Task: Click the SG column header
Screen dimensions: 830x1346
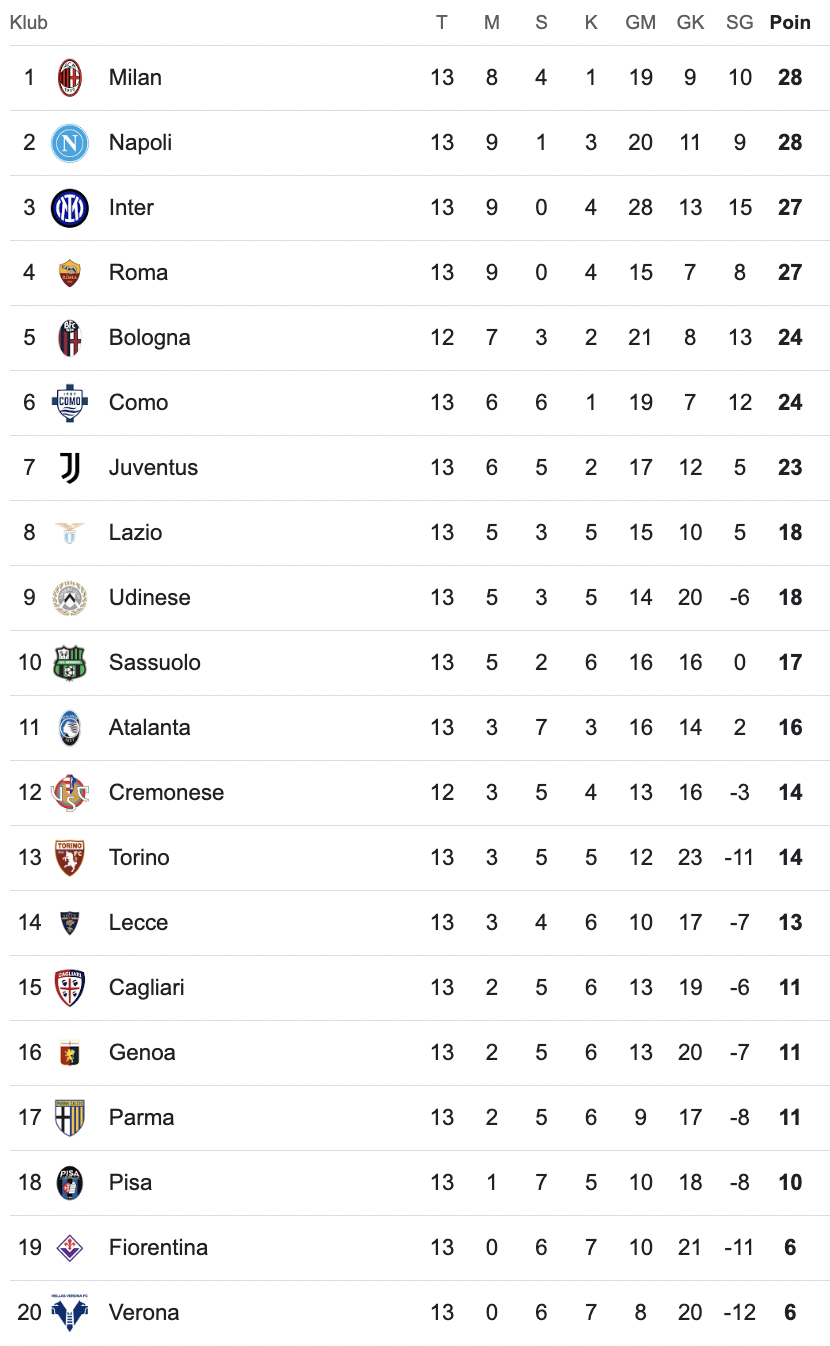Action: click(x=740, y=23)
